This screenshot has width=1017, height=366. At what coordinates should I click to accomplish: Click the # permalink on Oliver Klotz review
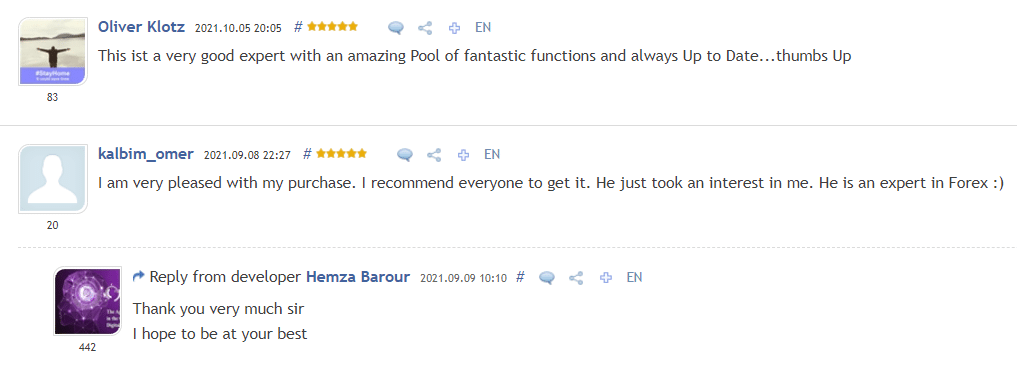coord(298,27)
